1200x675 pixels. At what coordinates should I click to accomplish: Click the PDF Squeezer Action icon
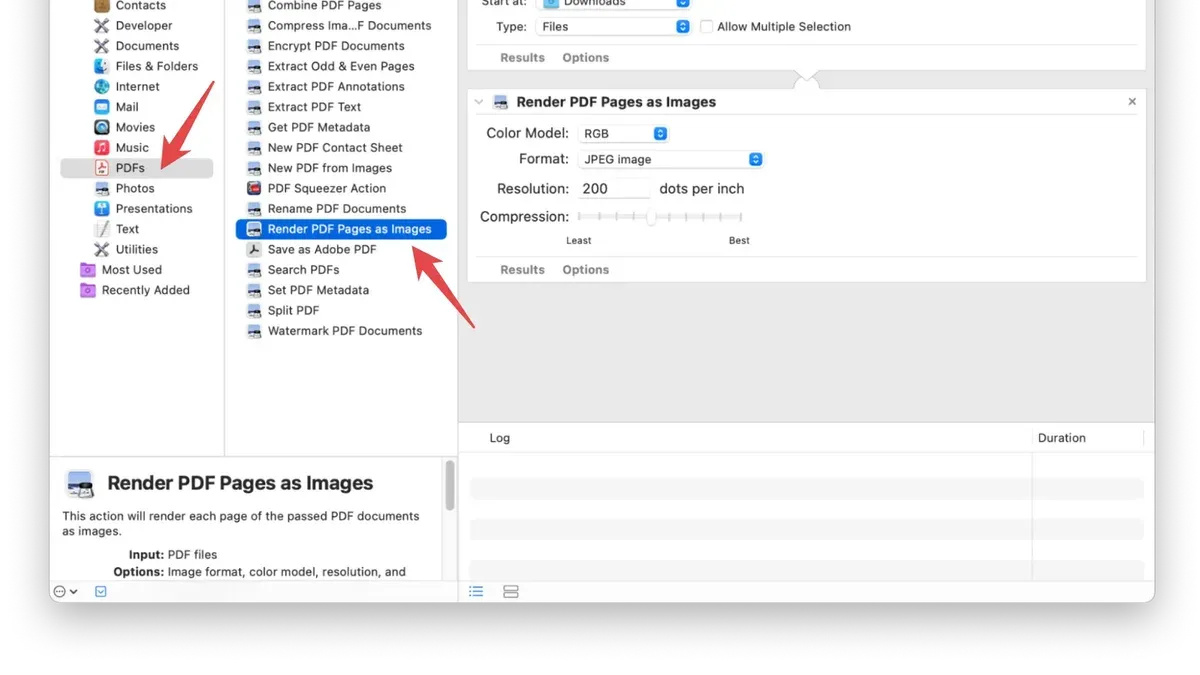[254, 188]
